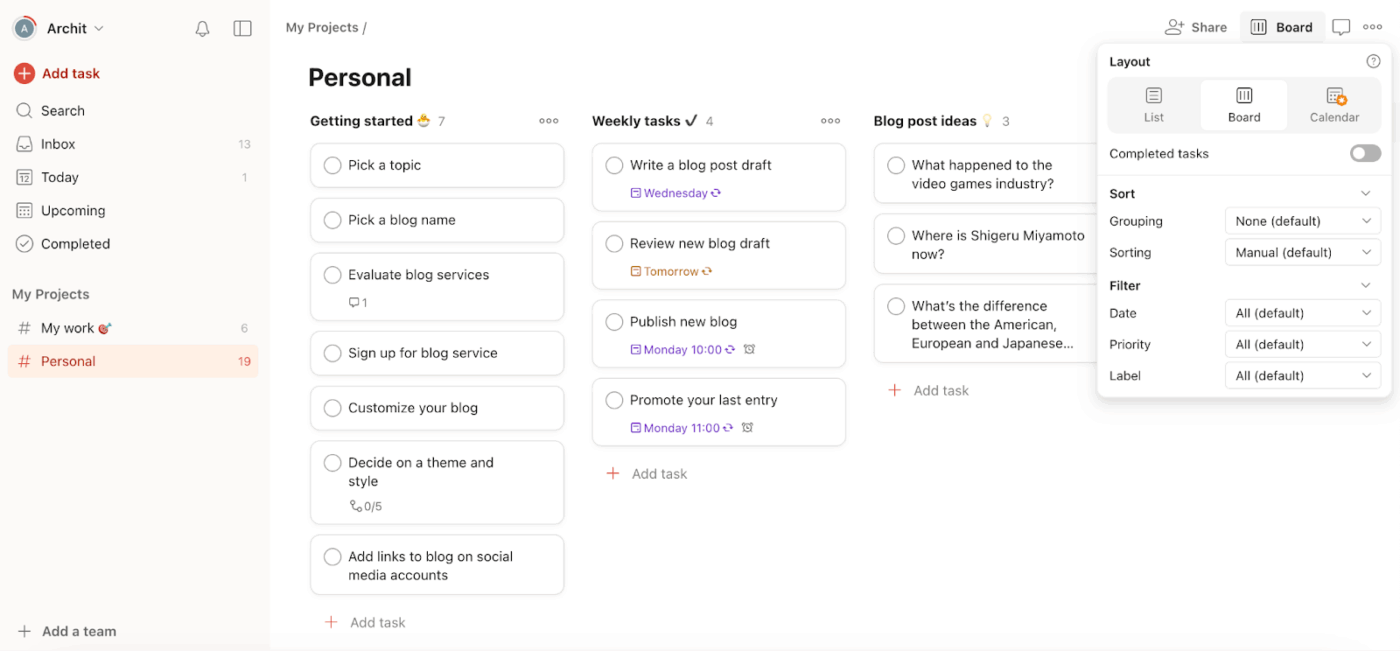Toggle the sidebar visibility icon
1400x651 pixels.
point(242,28)
